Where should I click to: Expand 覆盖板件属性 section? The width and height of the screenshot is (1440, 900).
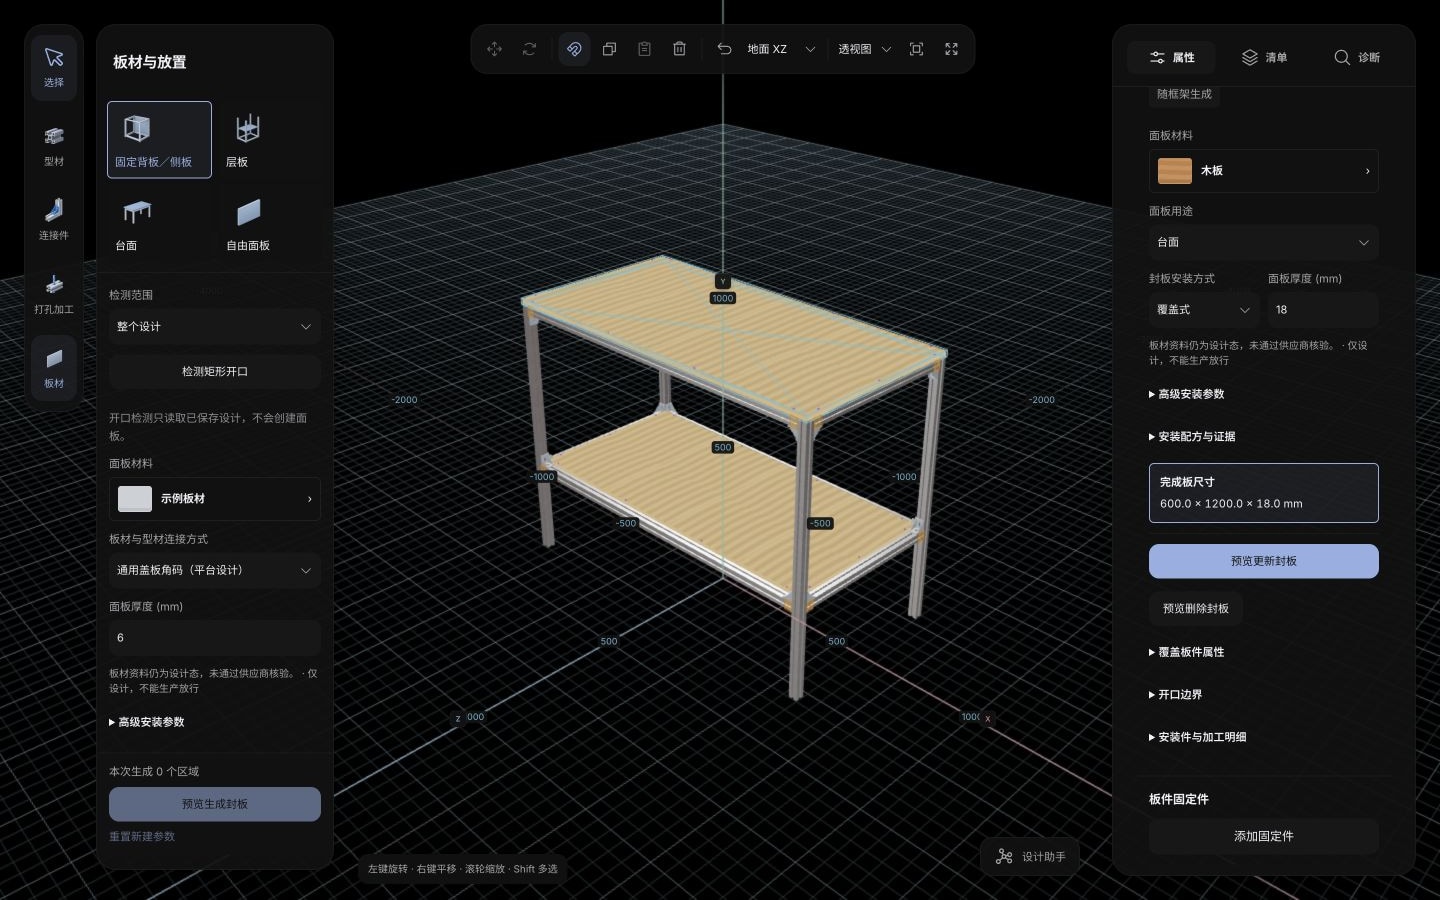1187,652
